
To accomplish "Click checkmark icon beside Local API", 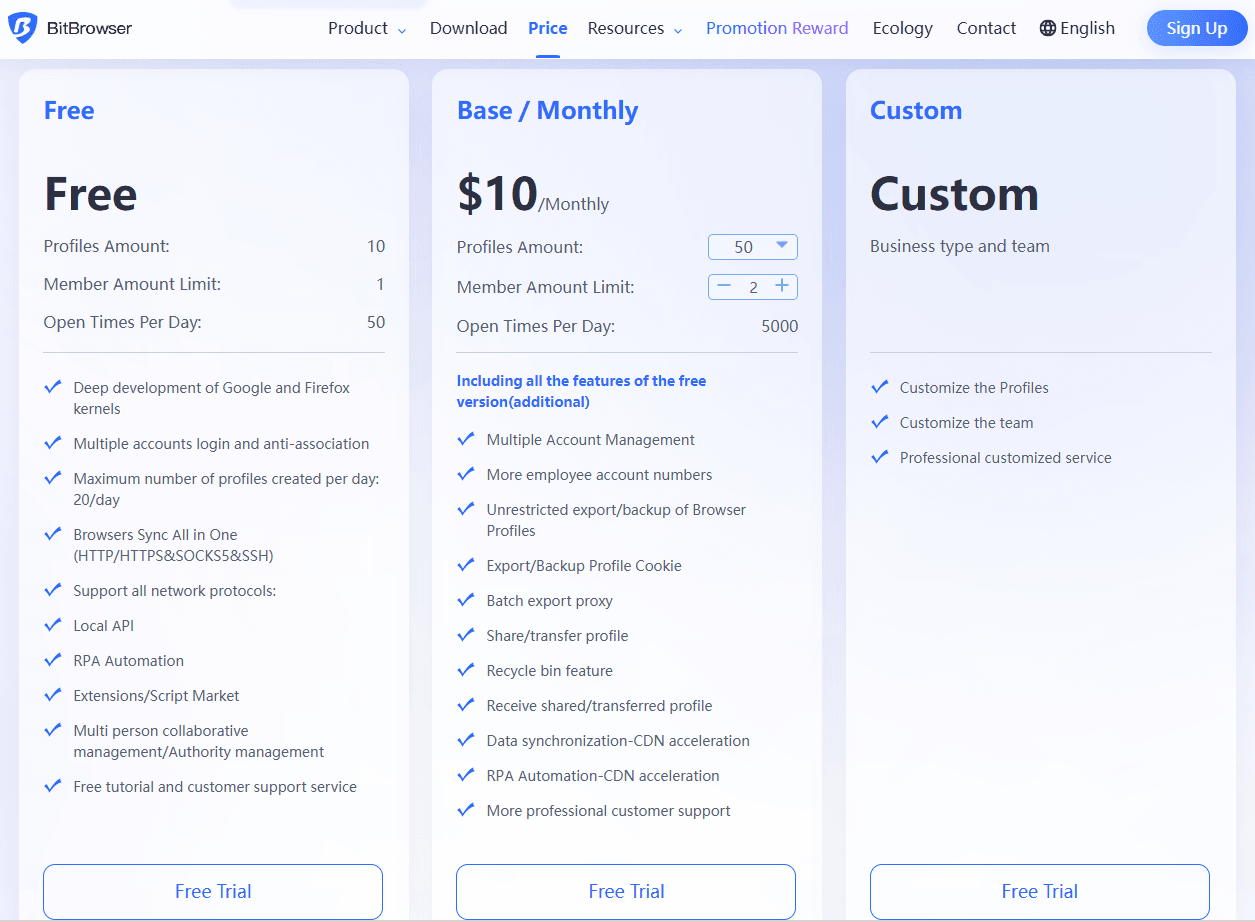I will pyautogui.click(x=53, y=625).
